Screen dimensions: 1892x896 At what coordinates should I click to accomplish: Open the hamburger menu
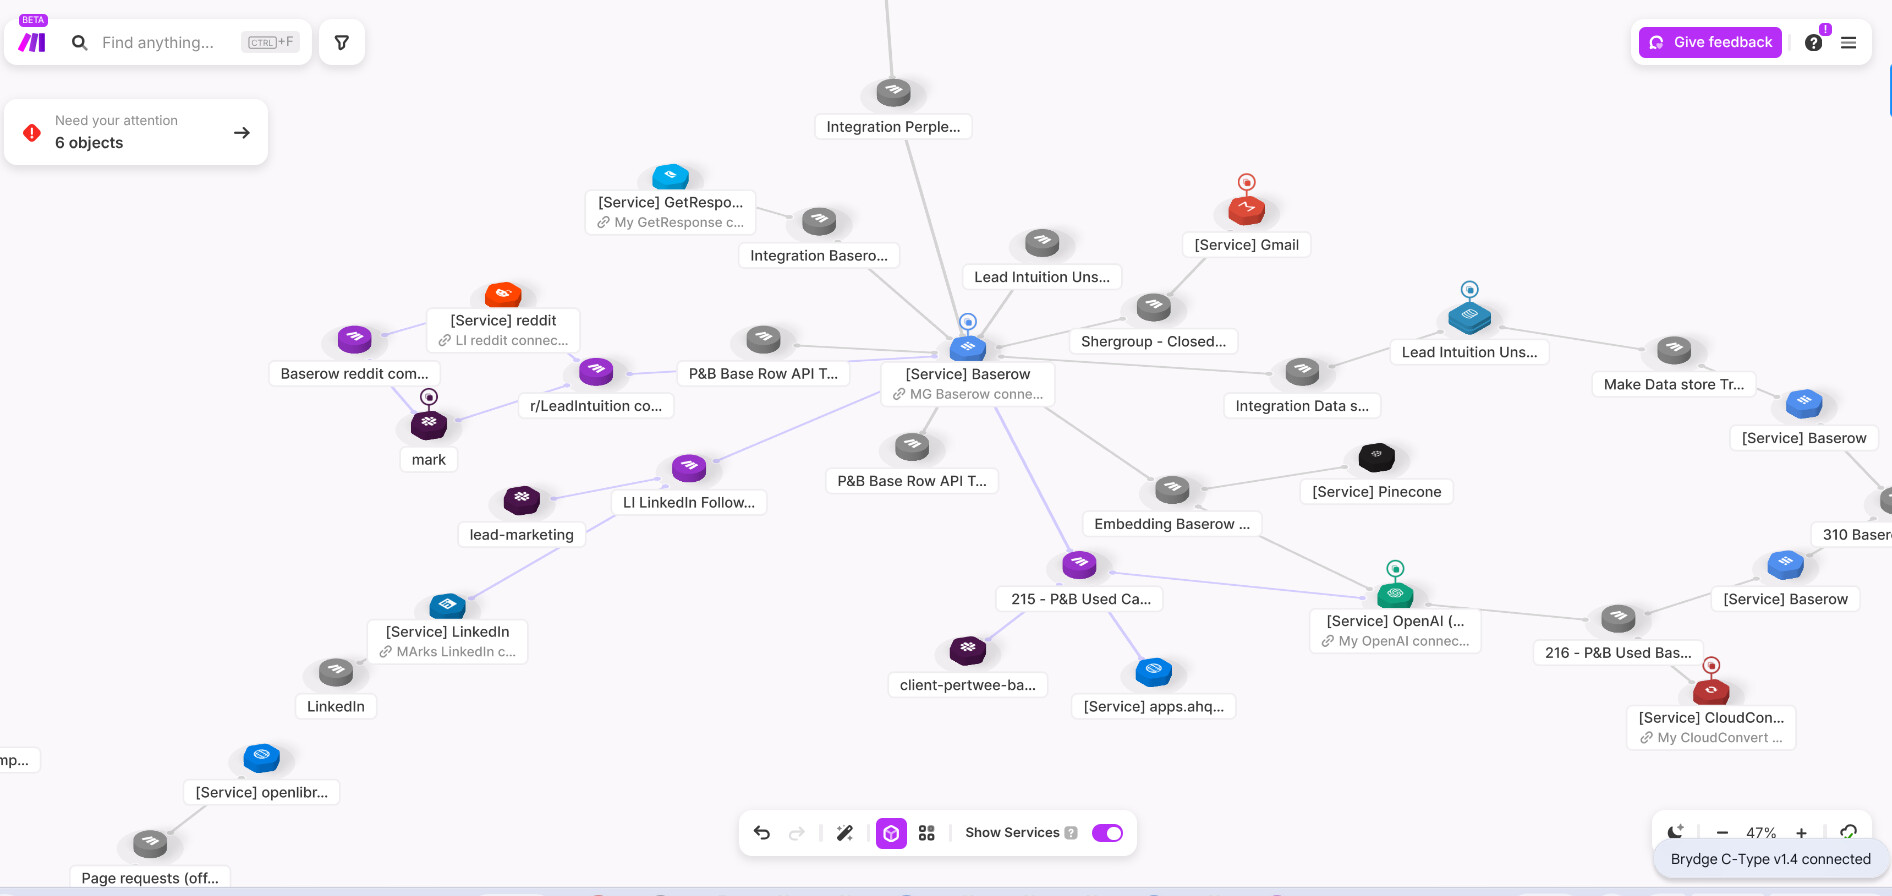point(1848,42)
